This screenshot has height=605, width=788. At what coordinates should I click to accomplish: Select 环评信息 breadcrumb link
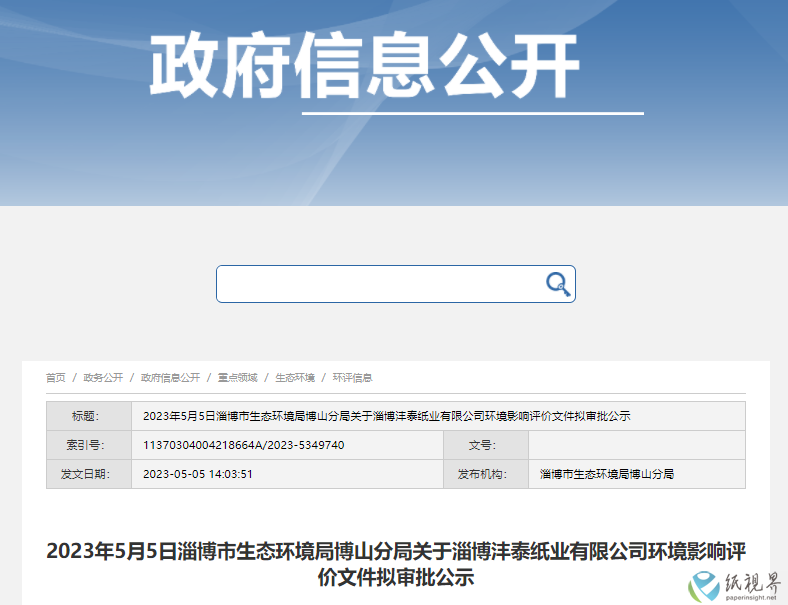pos(352,377)
